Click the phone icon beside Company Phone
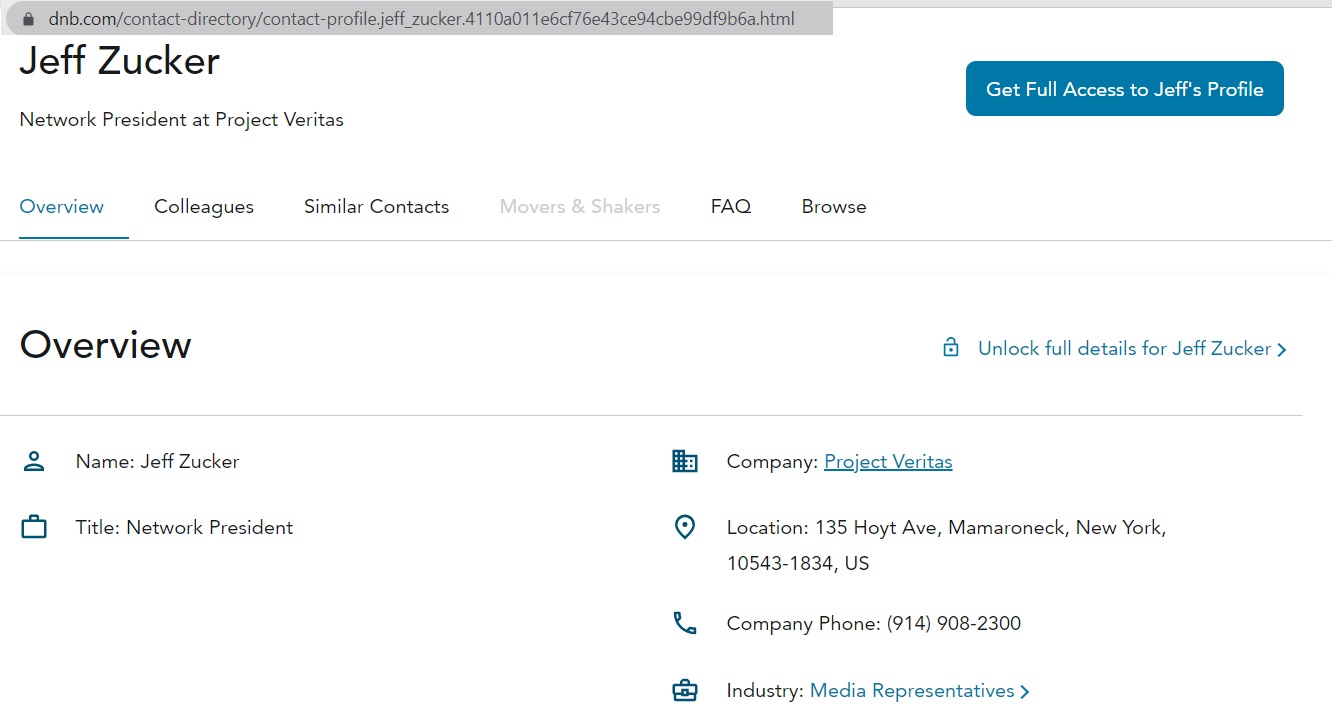1332x722 pixels. [685, 623]
